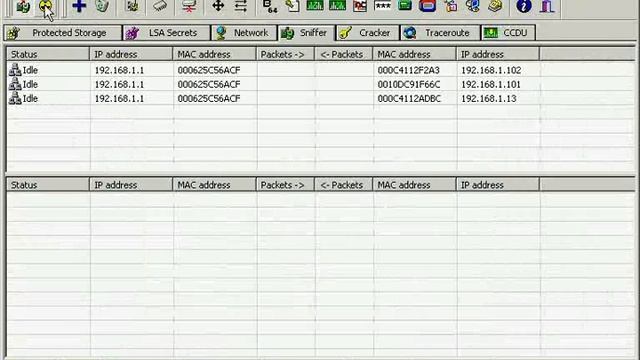The height and width of the screenshot is (360, 640).
Task: Click IP address 192.168.1.13 cell
Action: tap(489, 98)
